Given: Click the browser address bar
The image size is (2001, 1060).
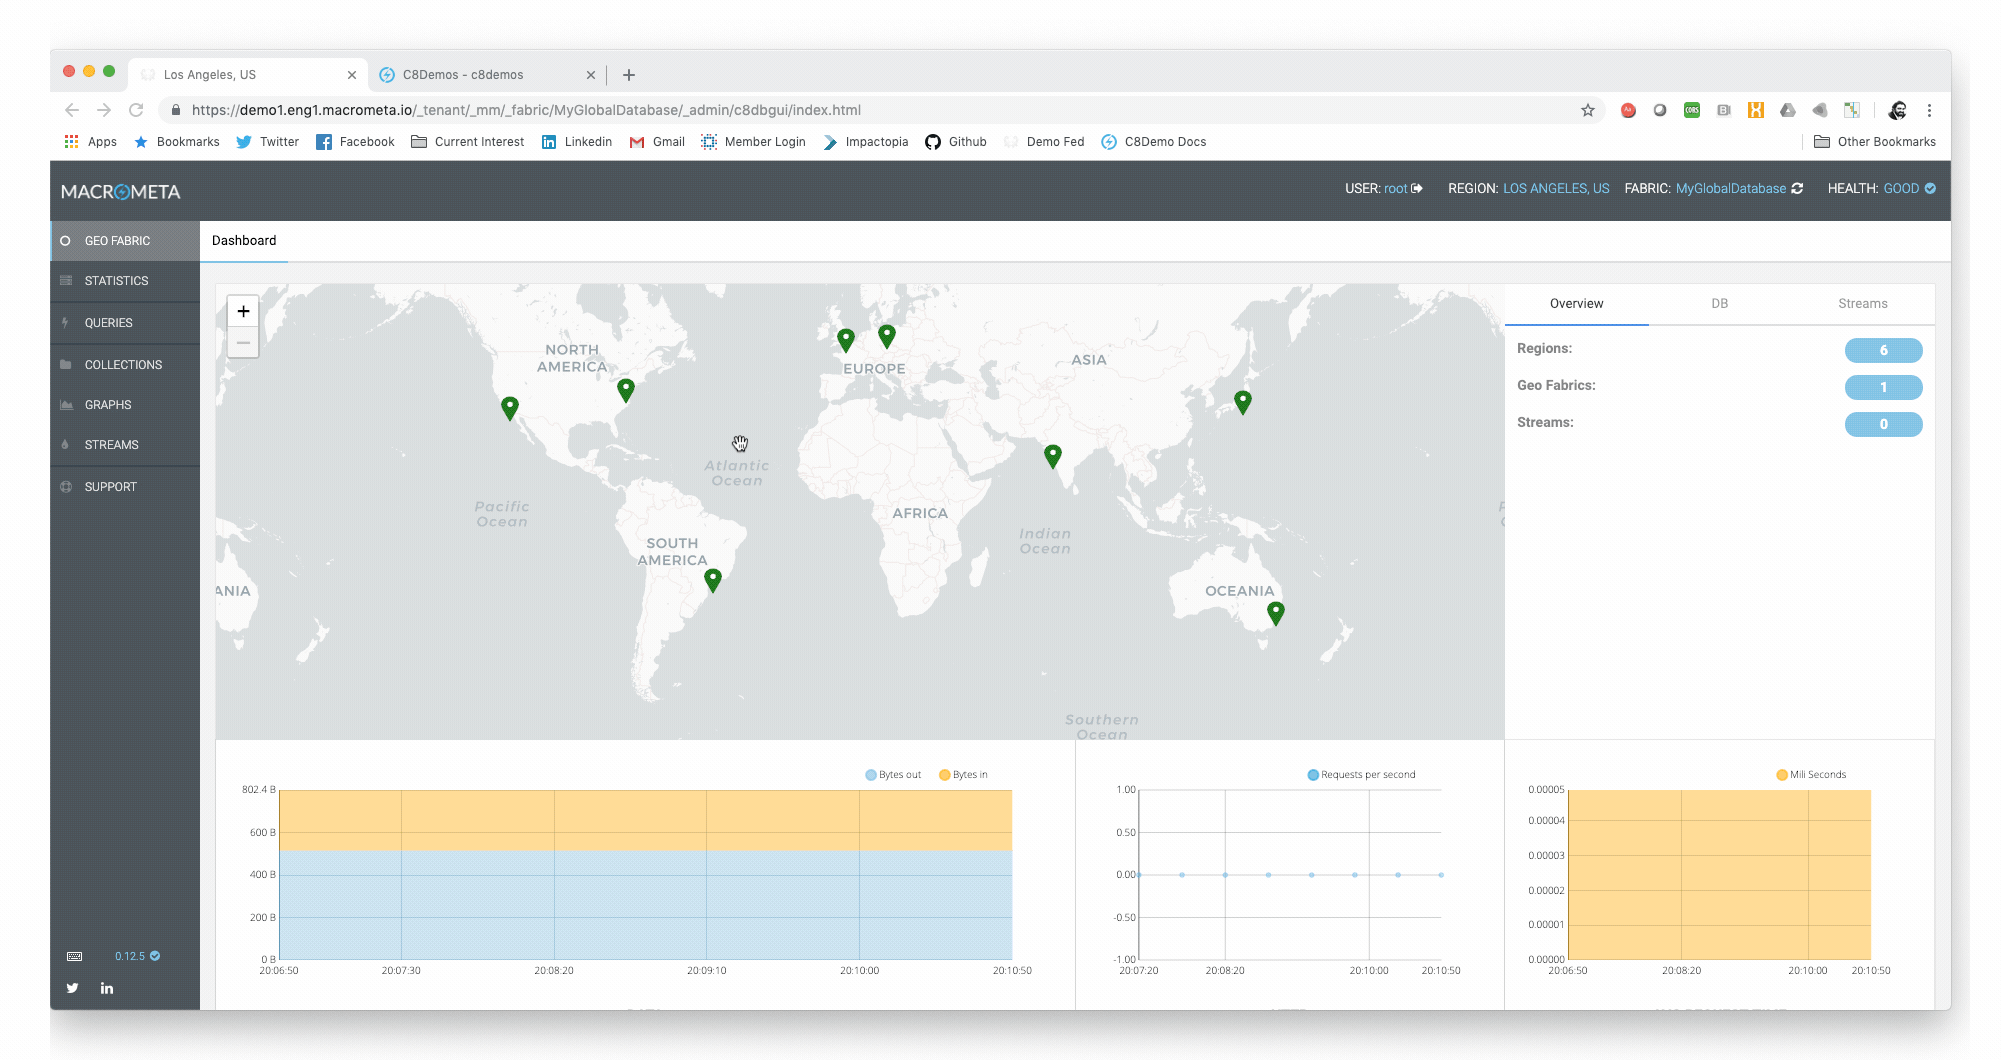Looking at the screenshot, I should (x=880, y=110).
